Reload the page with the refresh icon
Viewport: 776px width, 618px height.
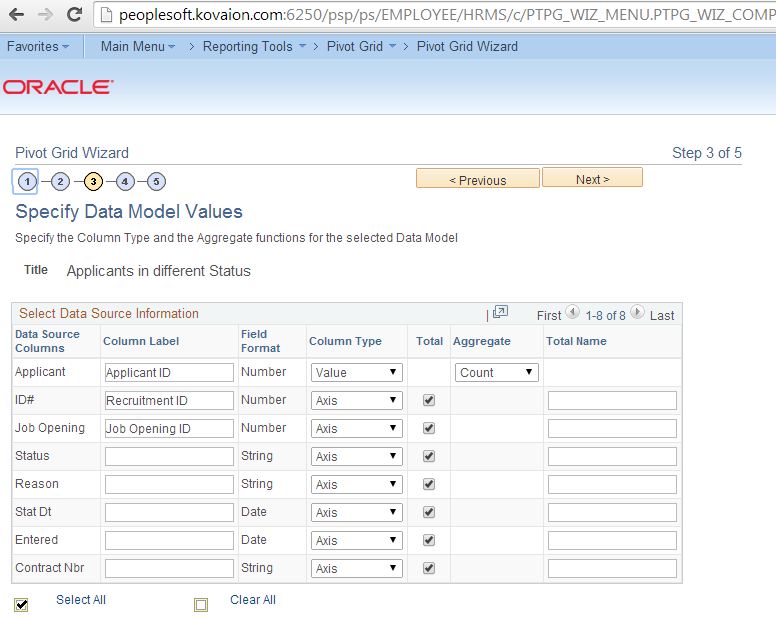pos(74,14)
